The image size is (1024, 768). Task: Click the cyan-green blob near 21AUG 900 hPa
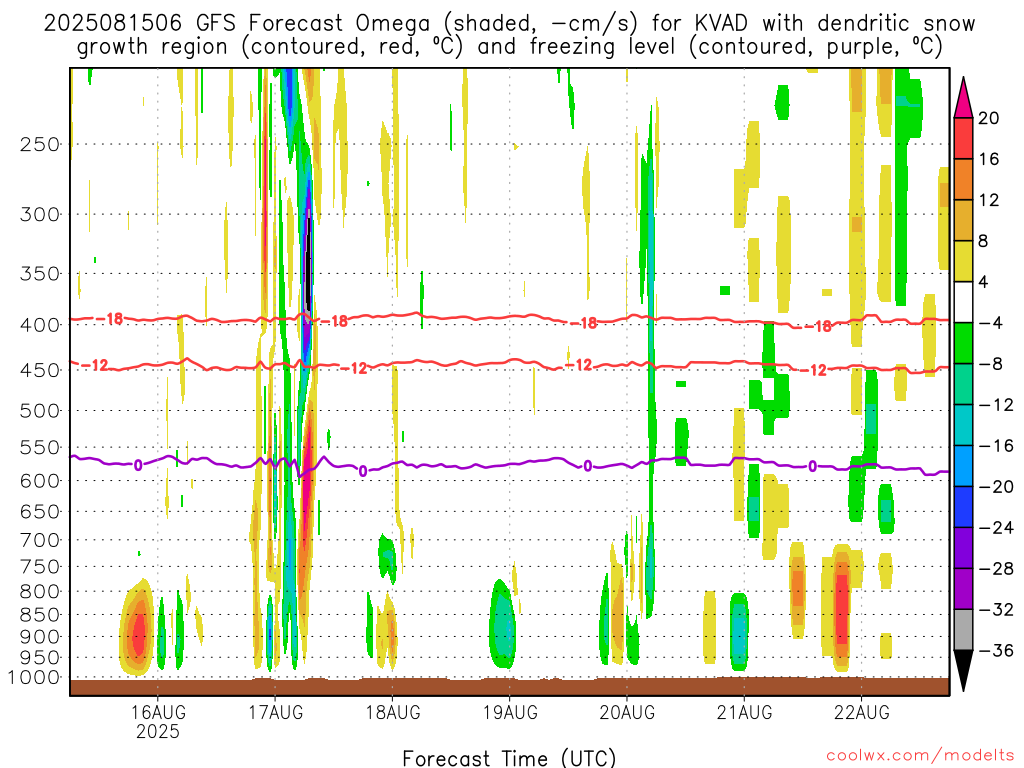(x=739, y=632)
